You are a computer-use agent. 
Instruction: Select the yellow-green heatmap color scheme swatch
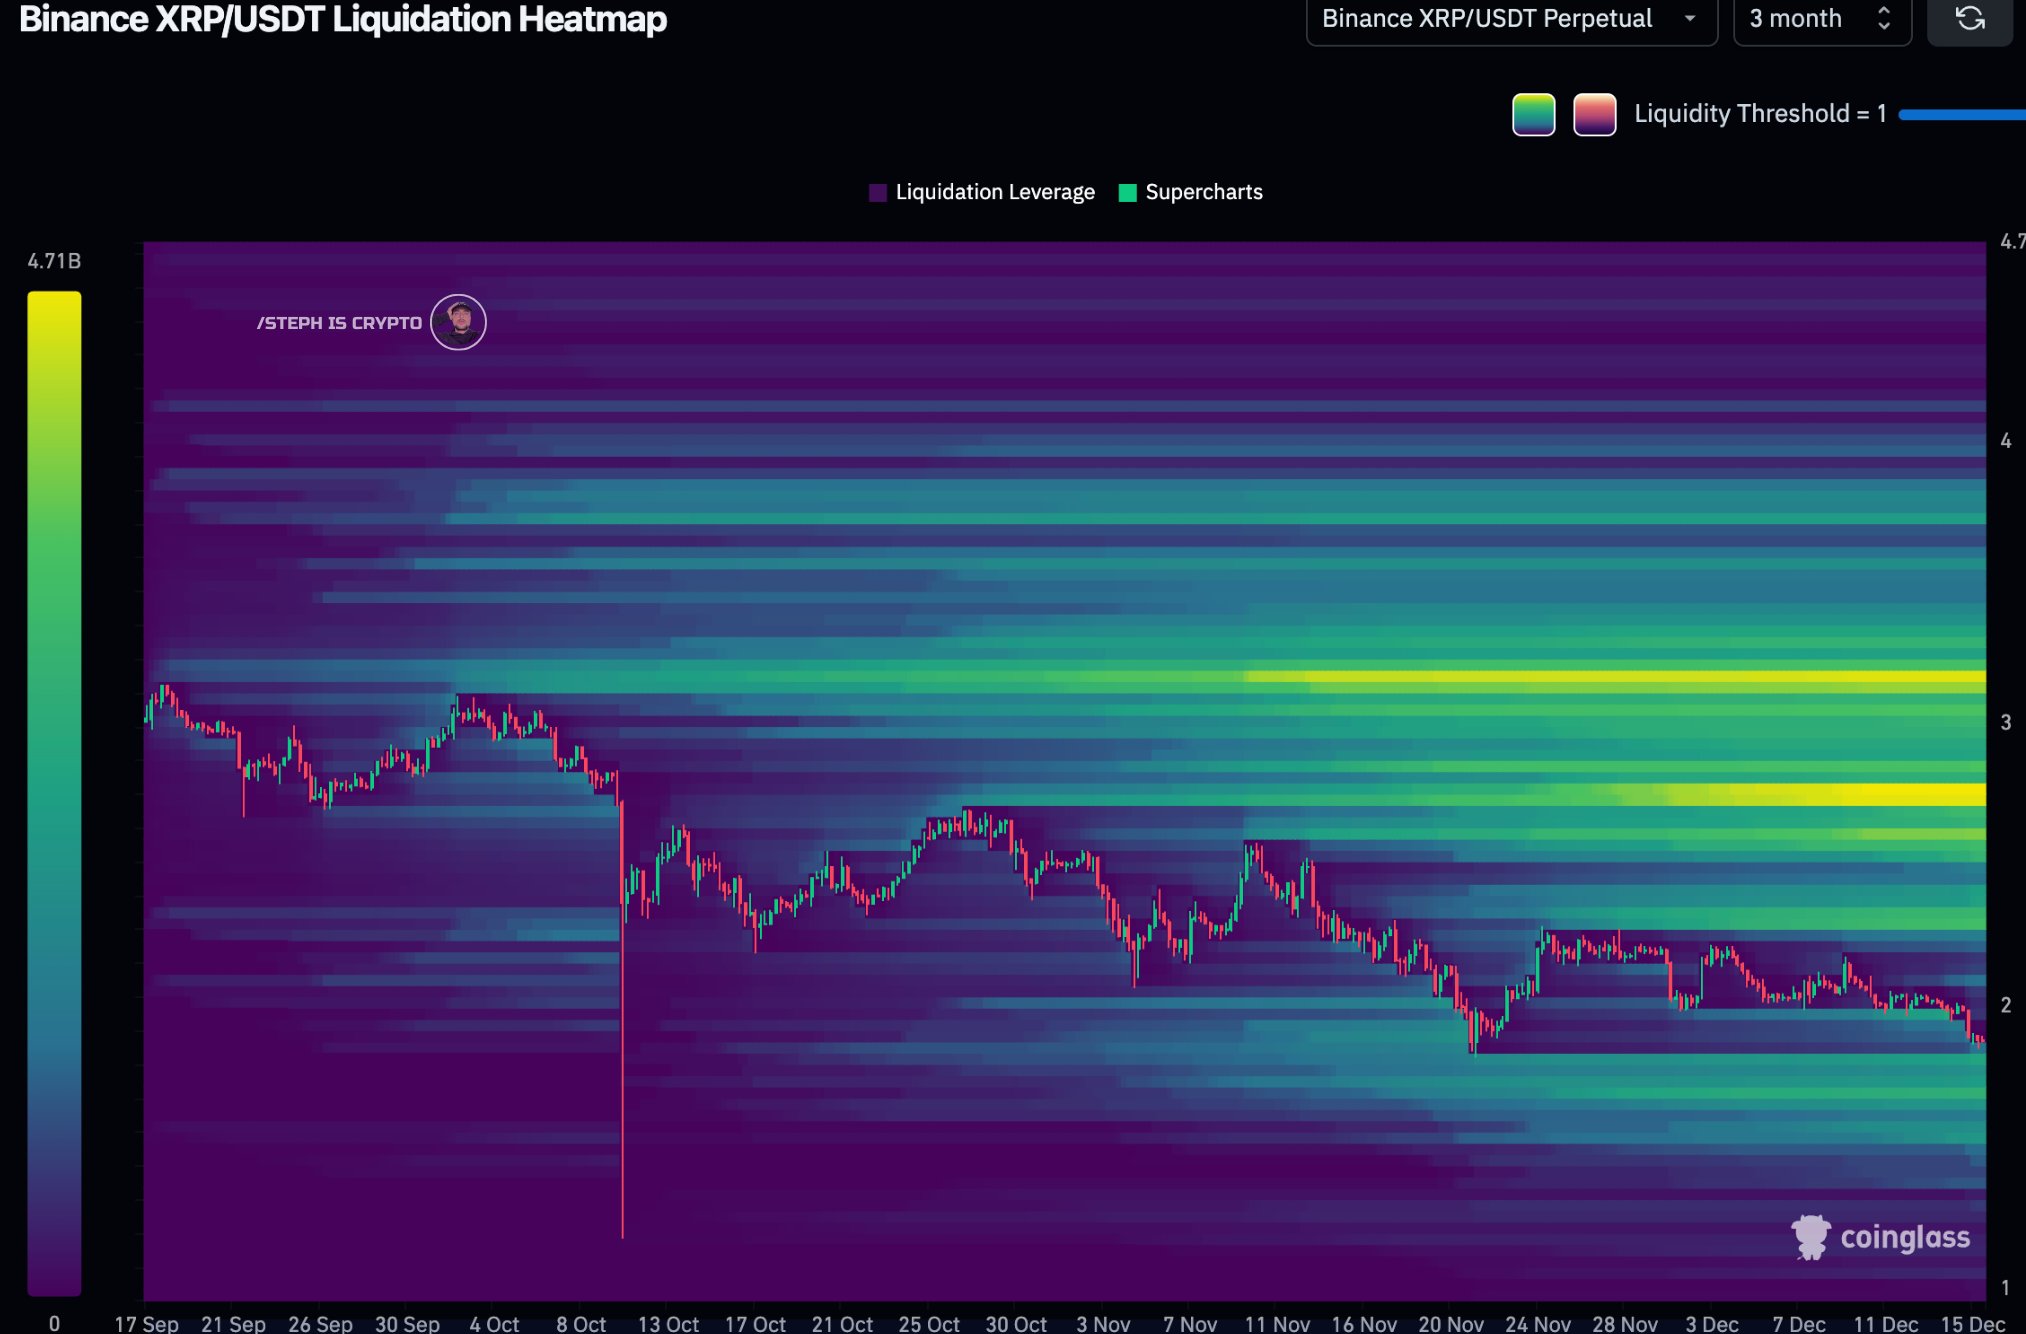pos(1533,113)
